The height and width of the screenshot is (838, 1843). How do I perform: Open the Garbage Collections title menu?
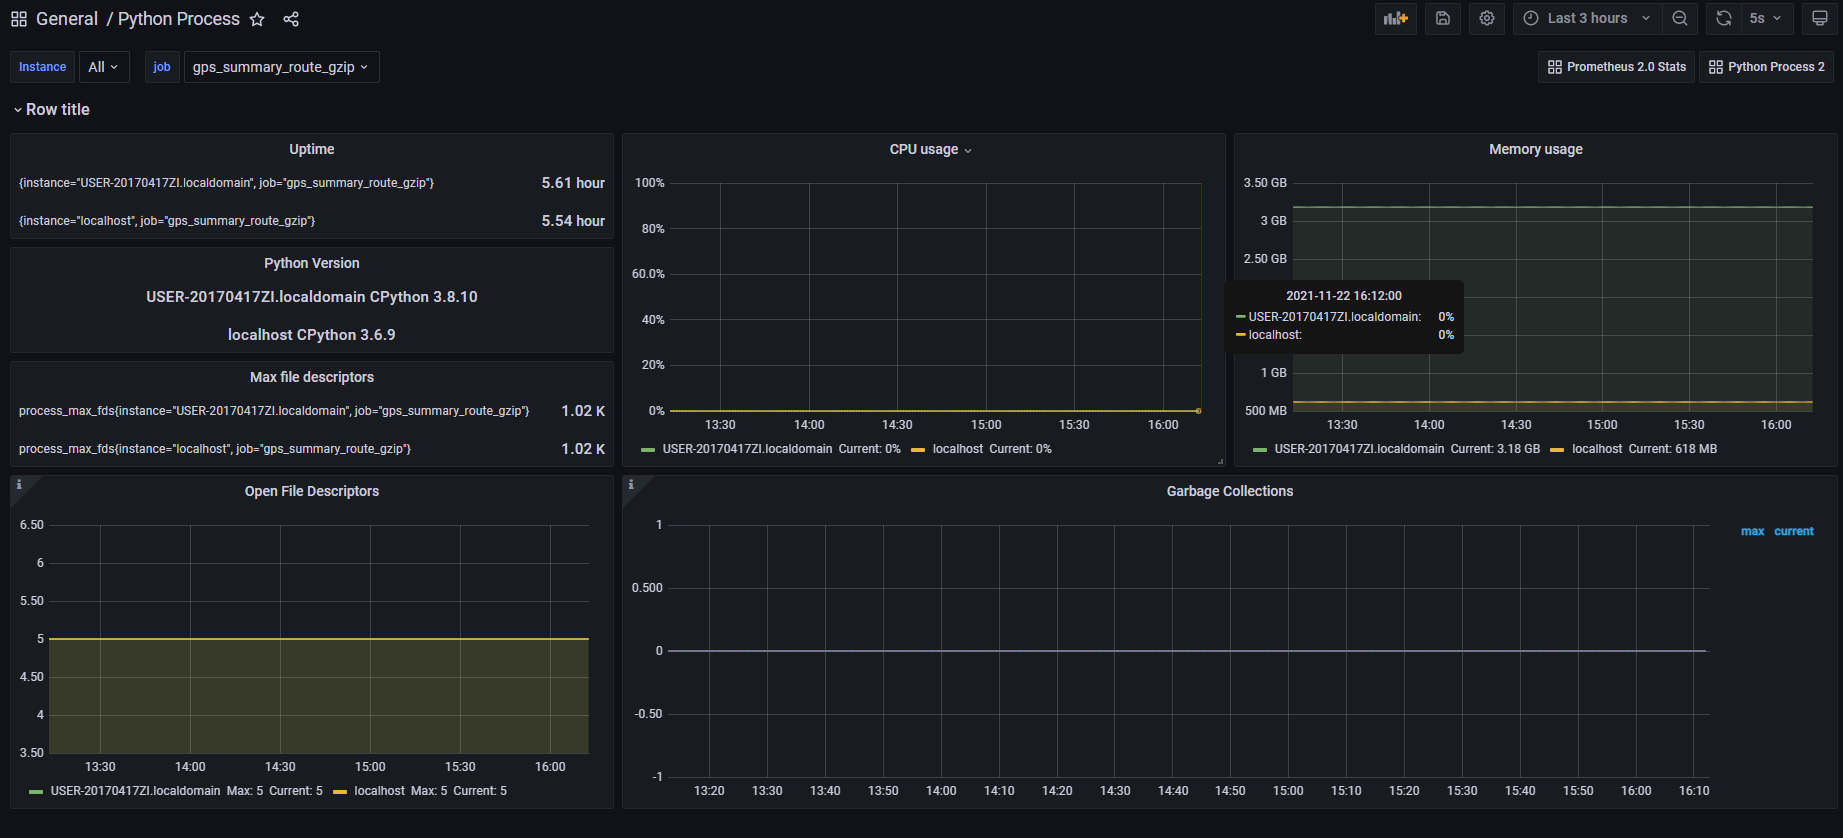click(1230, 491)
